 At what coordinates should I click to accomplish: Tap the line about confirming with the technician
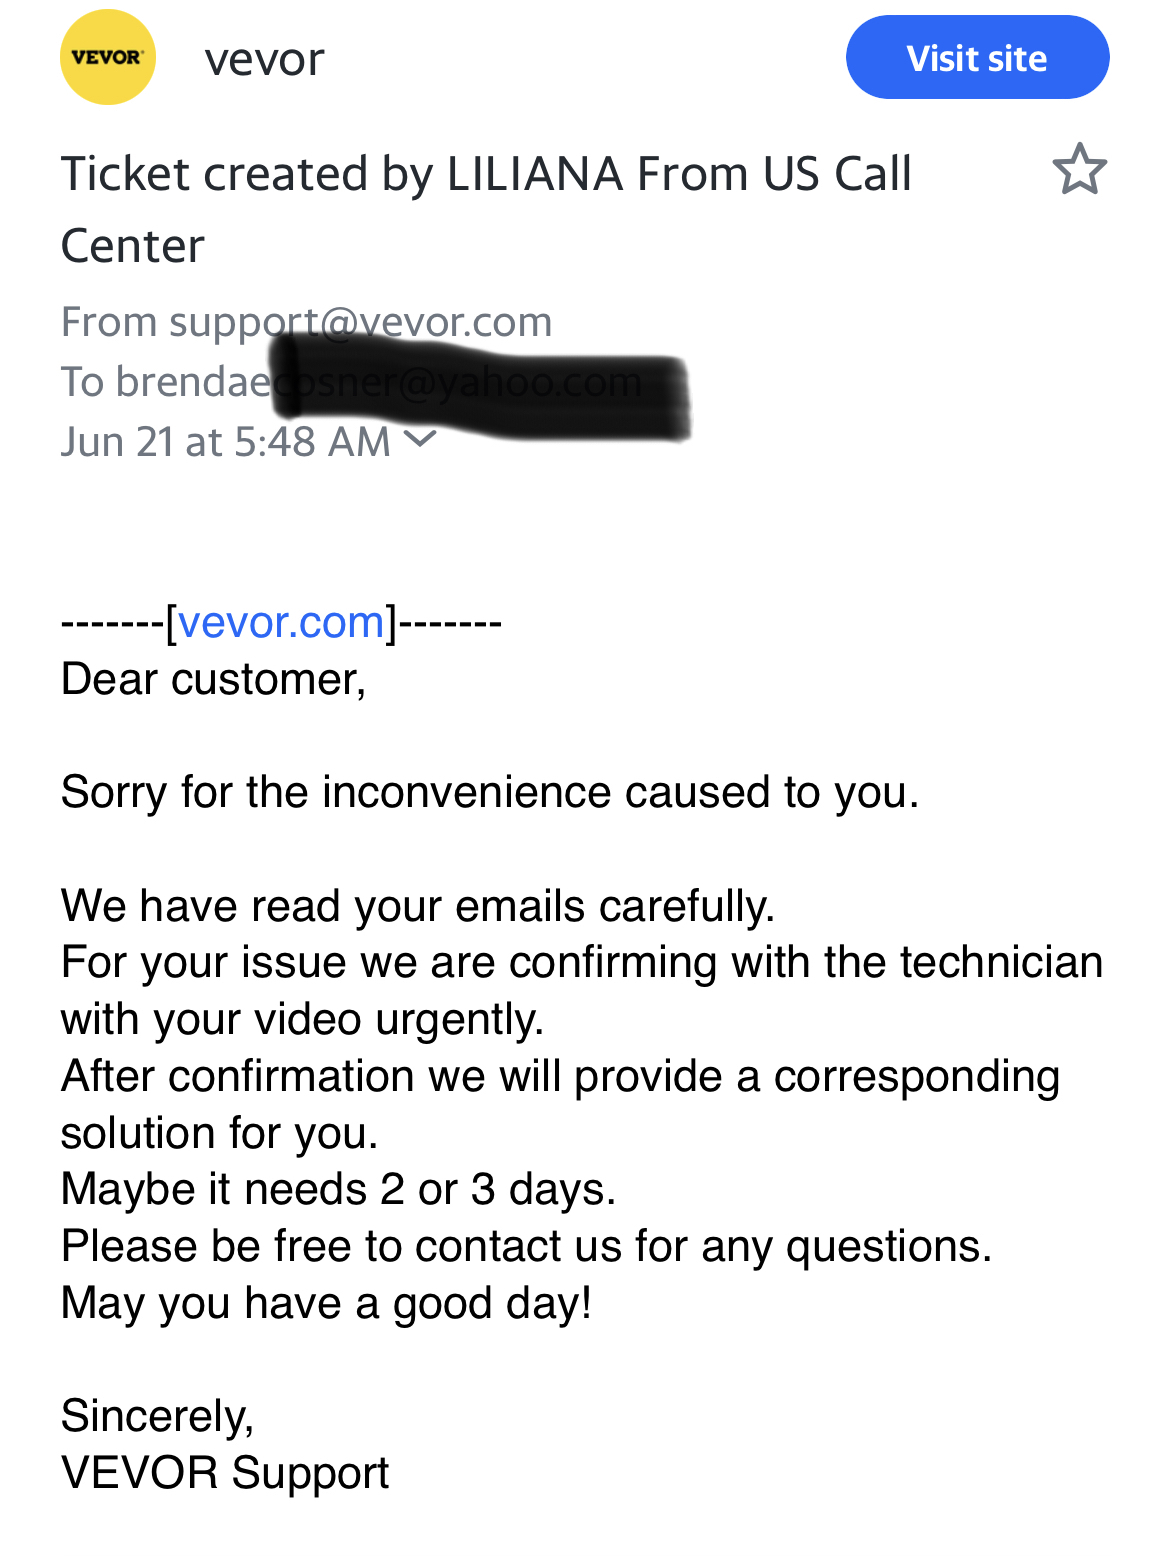click(x=581, y=963)
